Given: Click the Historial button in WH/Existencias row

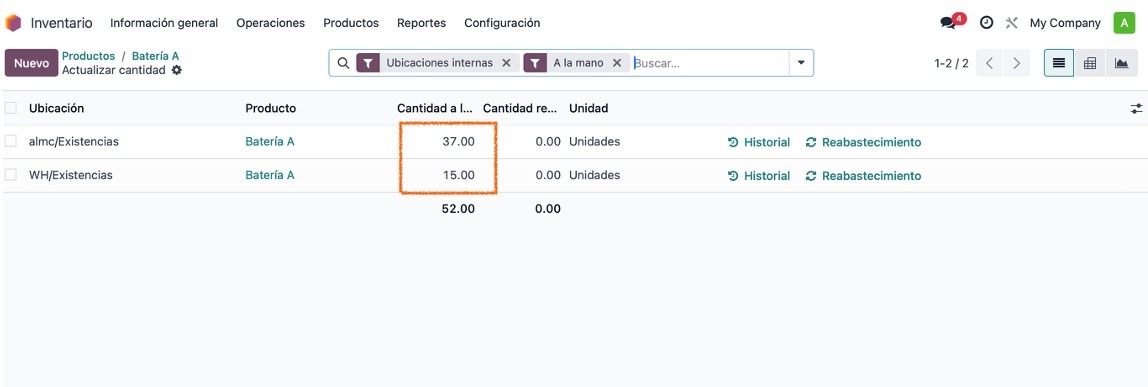Looking at the screenshot, I should click(x=758, y=176).
